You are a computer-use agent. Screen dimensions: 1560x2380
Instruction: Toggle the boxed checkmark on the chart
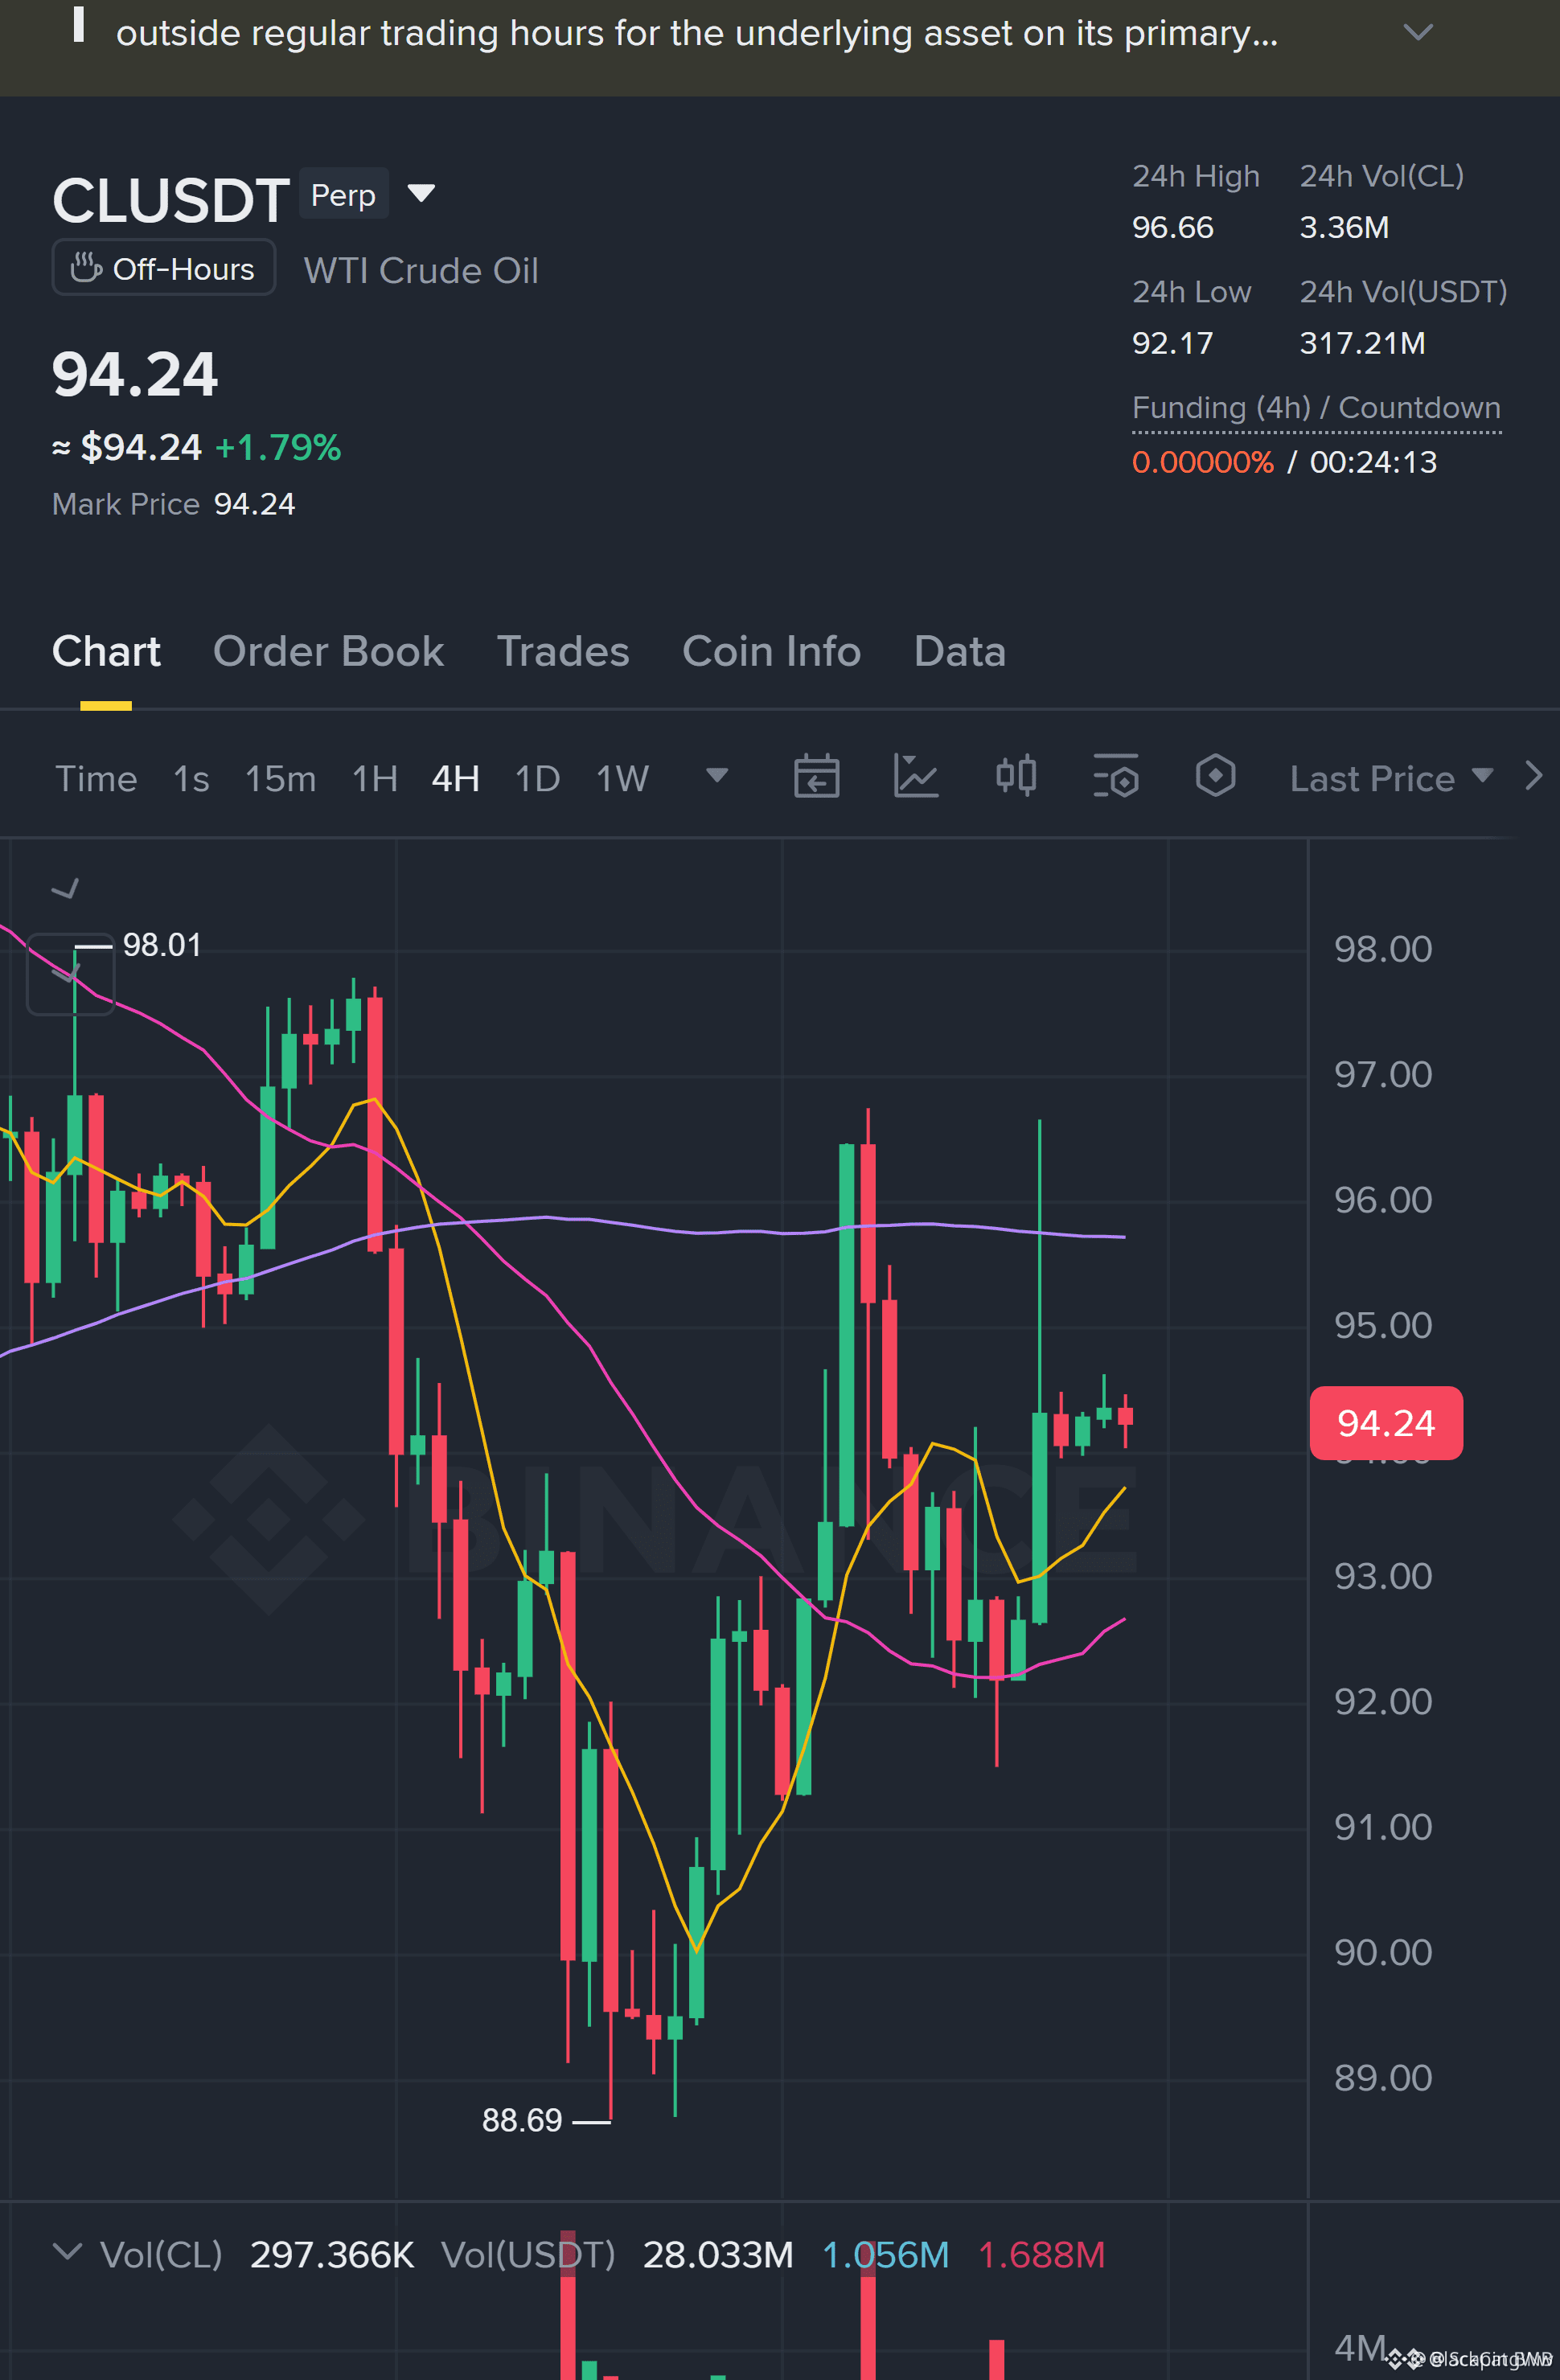pyautogui.click(x=70, y=974)
